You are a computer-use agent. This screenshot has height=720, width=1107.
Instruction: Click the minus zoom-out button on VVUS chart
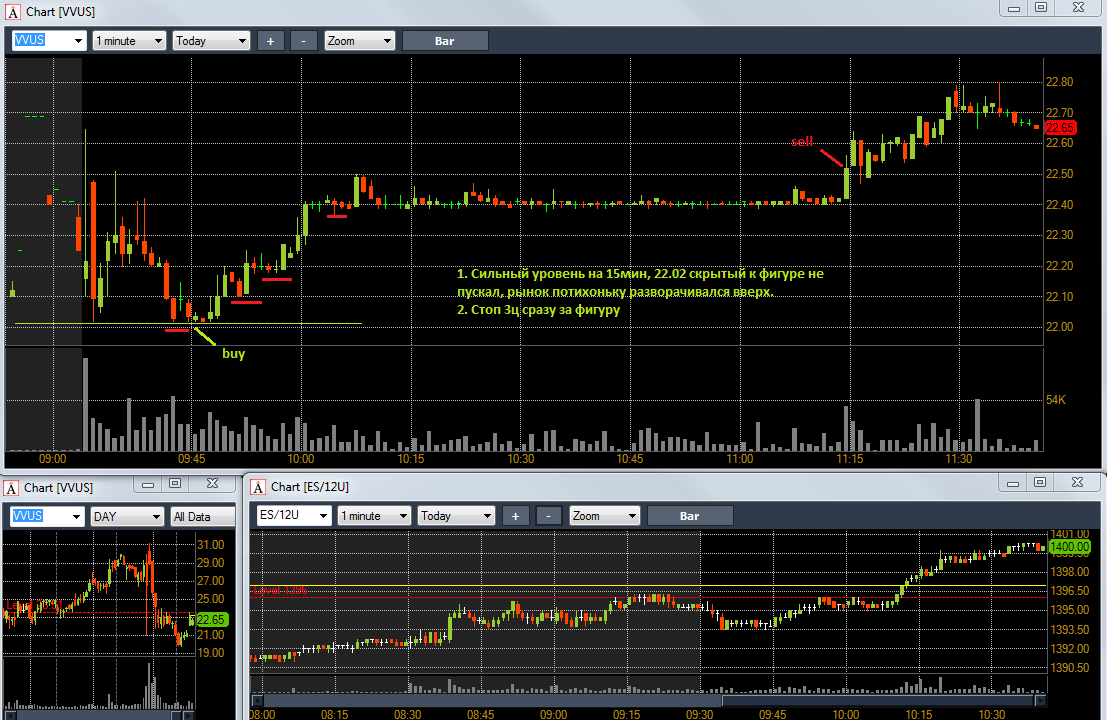[304, 41]
